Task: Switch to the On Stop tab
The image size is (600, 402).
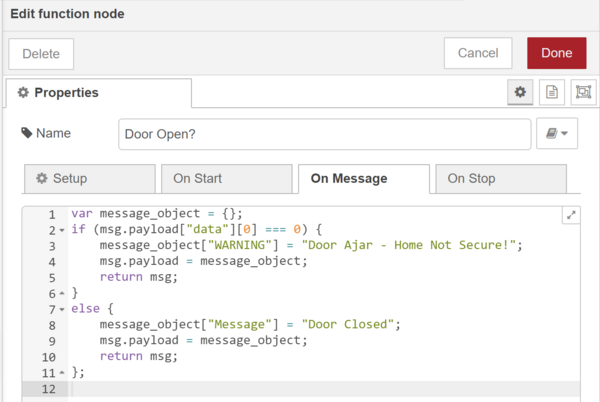Action: click(499, 179)
